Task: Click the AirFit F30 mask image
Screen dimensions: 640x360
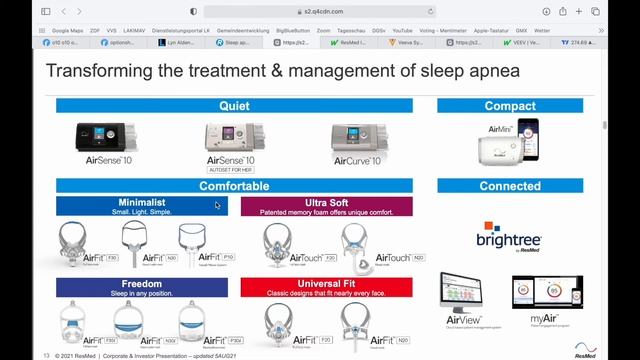Action: (72, 244)
